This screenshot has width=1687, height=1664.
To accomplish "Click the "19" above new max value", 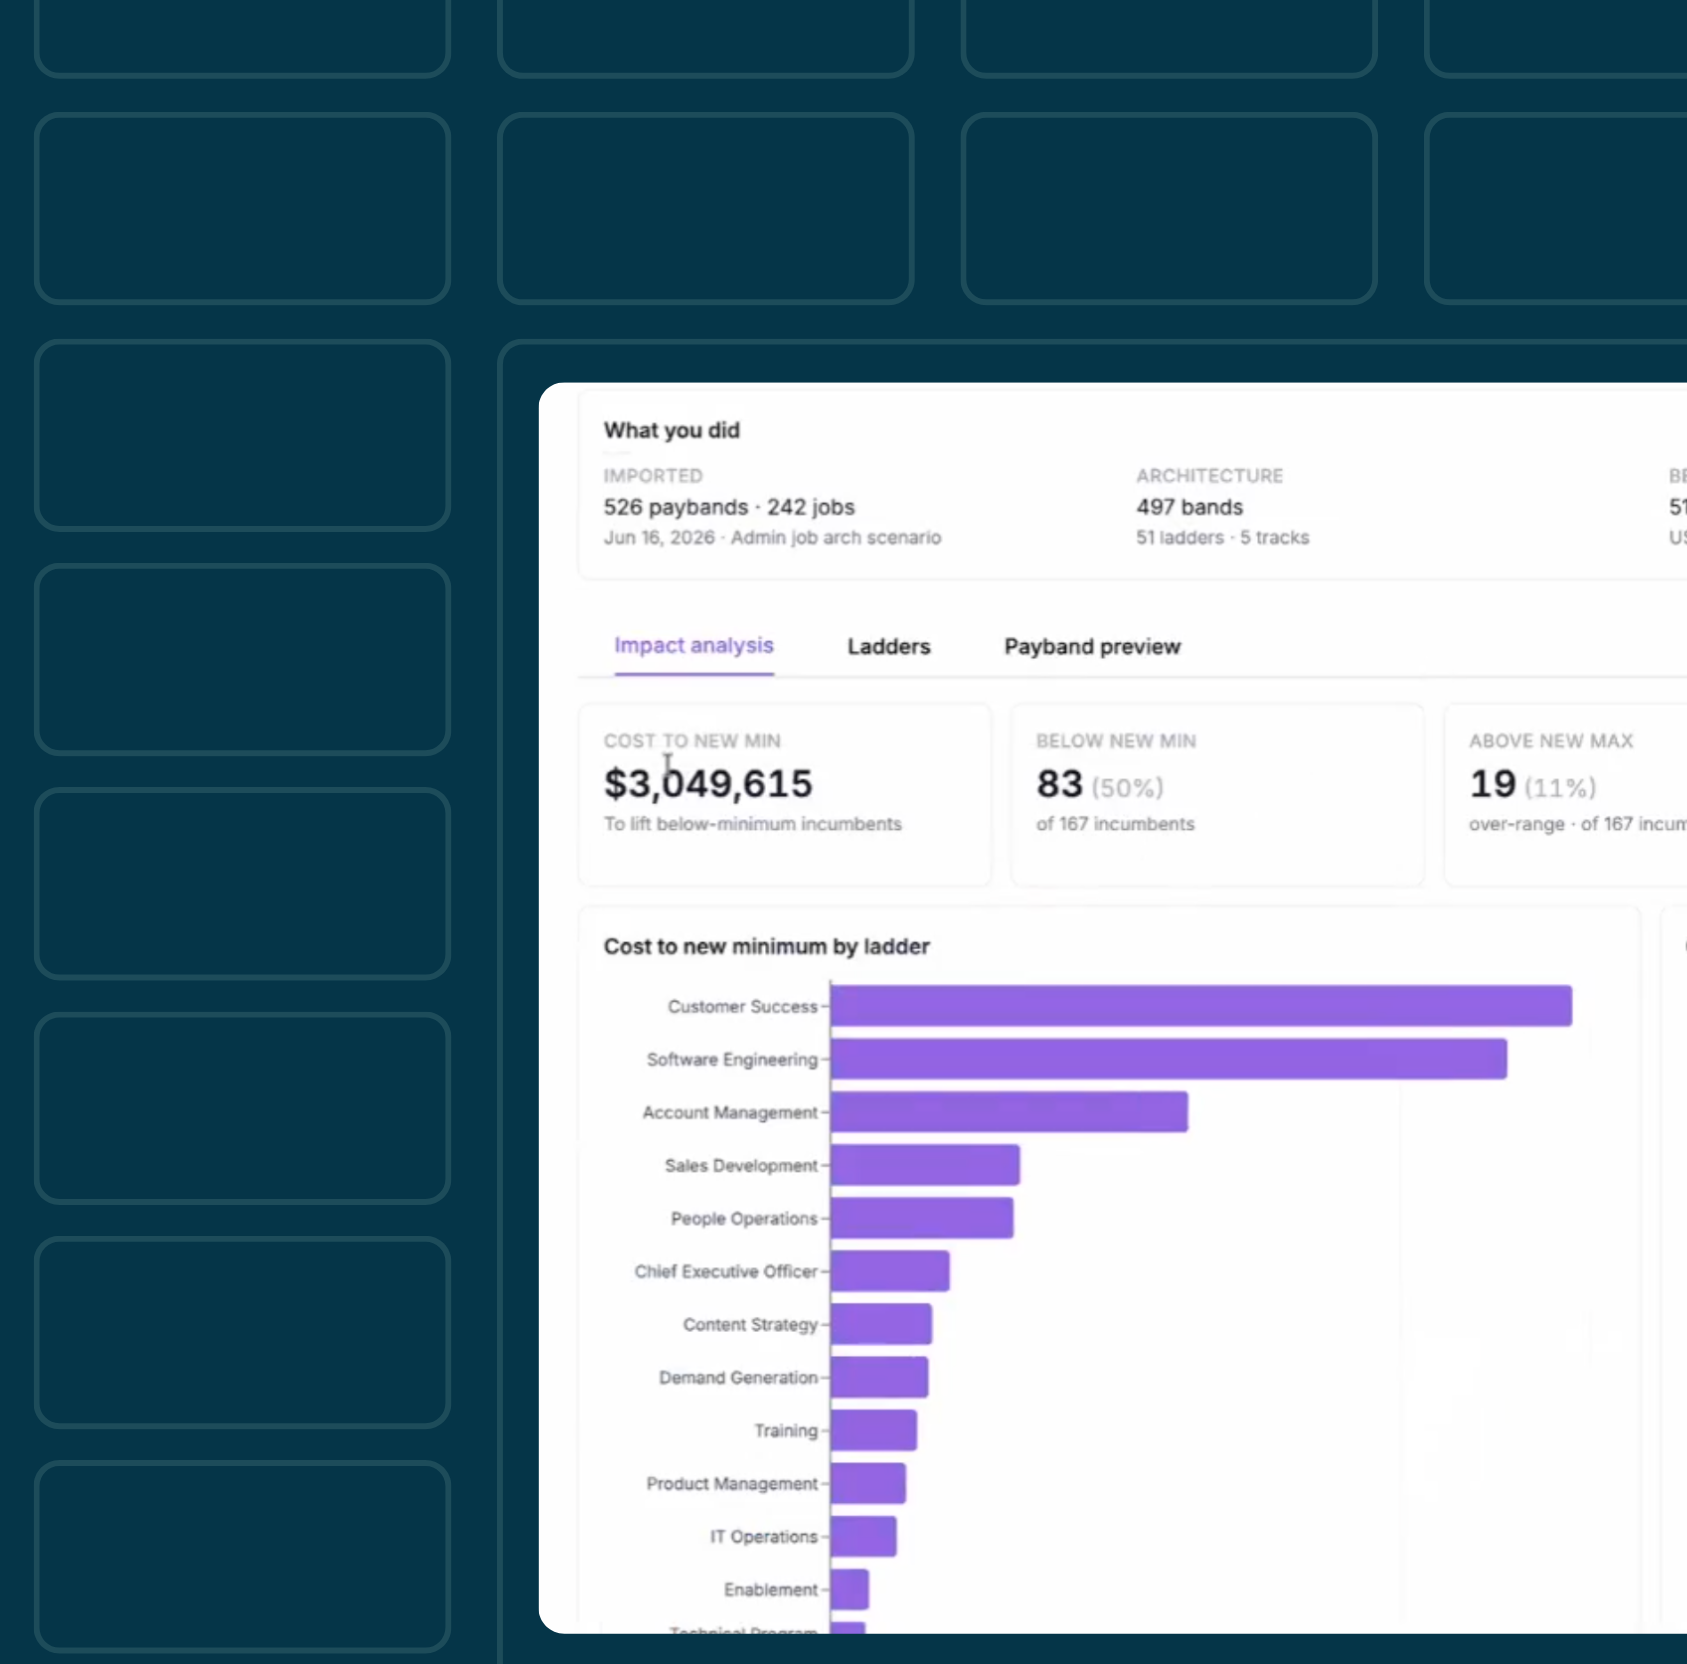I will (x=1492, y=784).
